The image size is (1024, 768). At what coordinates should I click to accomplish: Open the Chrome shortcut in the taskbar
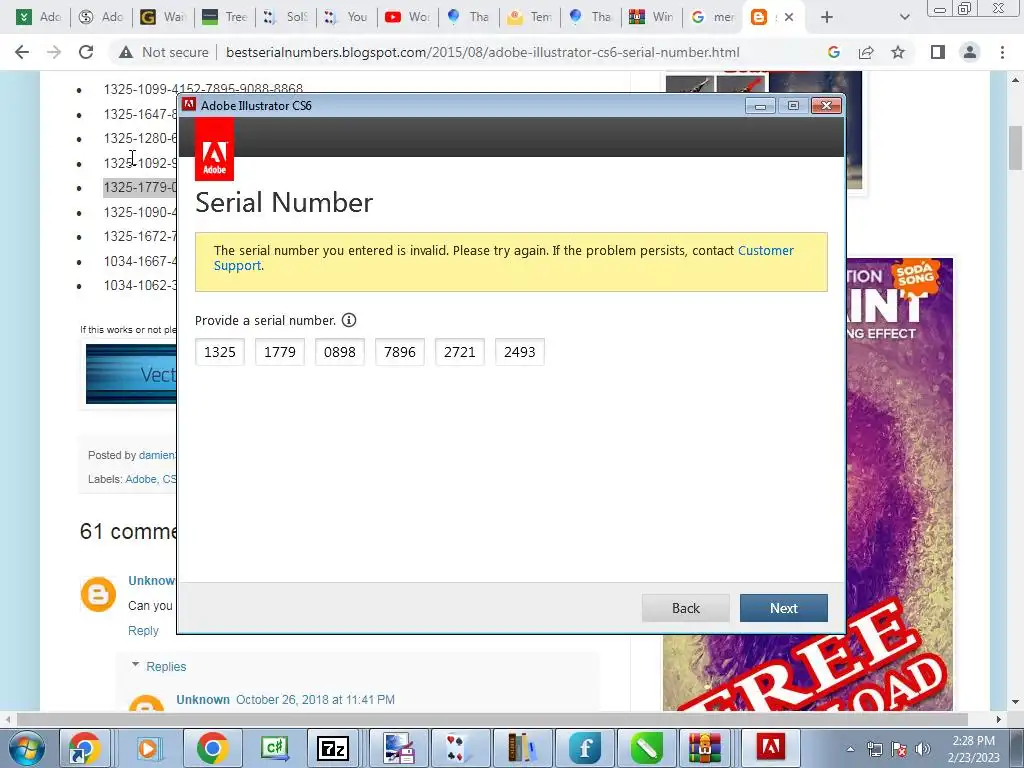(x=85, y=748)
